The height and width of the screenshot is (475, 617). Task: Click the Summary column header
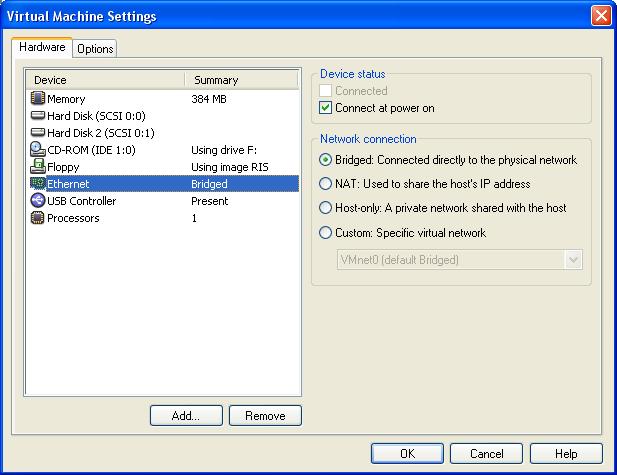[240, 80]
